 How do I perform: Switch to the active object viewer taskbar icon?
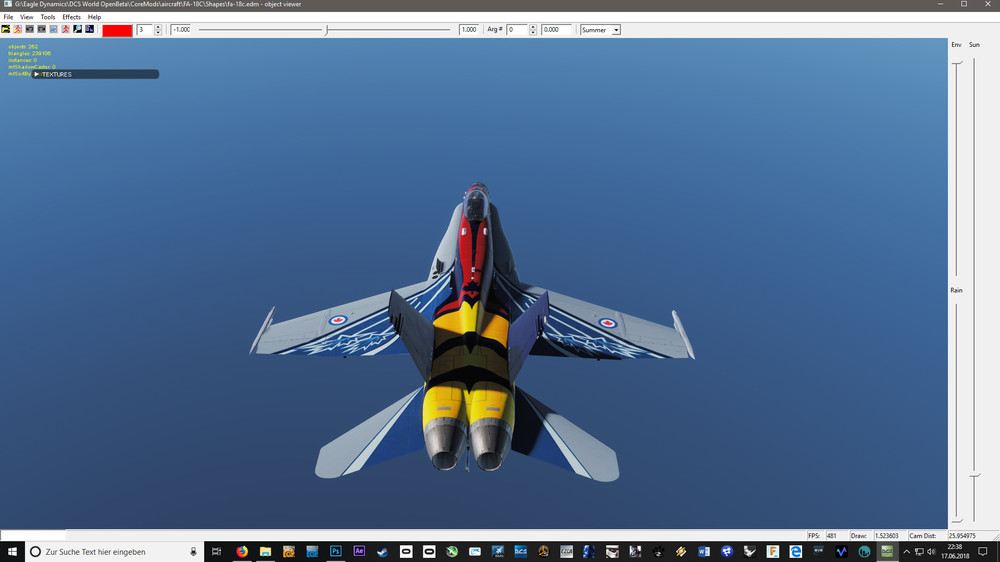887,552
